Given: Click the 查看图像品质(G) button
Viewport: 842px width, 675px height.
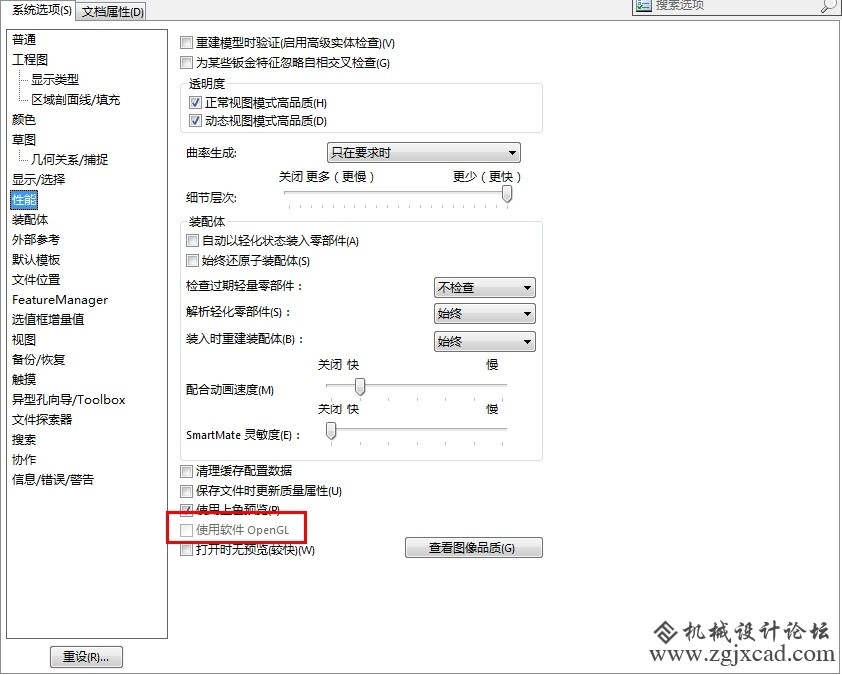Looking at the screenshot, I should pos(474,548).
